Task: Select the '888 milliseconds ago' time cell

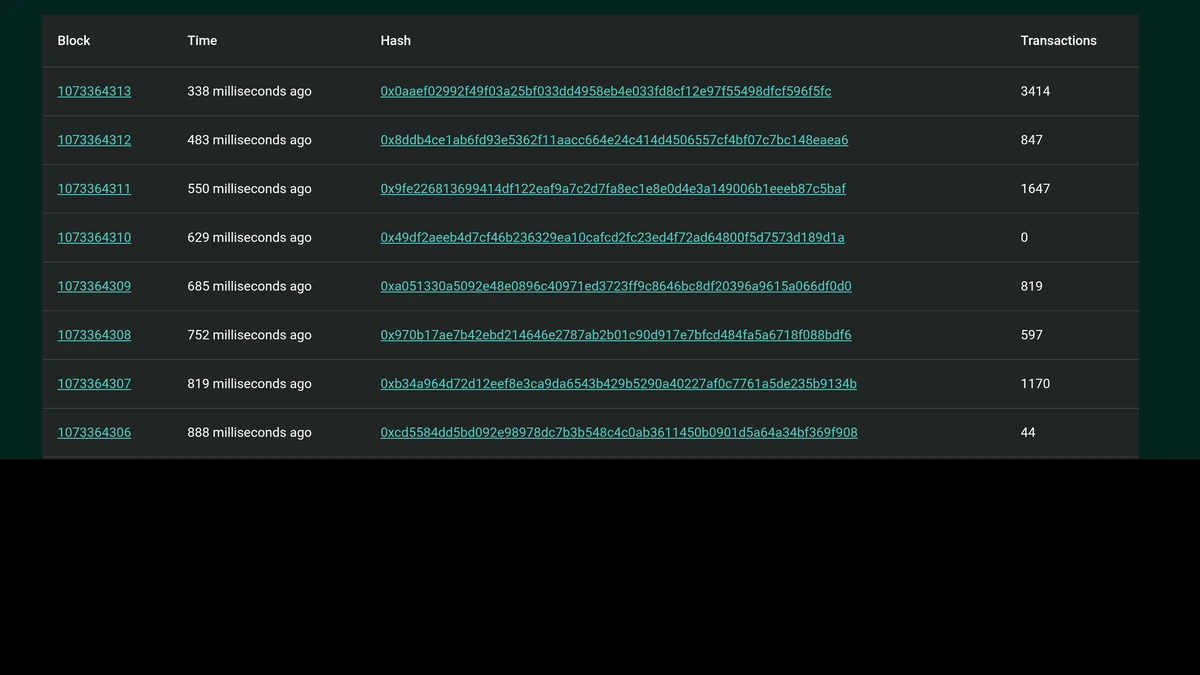Action: point(249,432)
